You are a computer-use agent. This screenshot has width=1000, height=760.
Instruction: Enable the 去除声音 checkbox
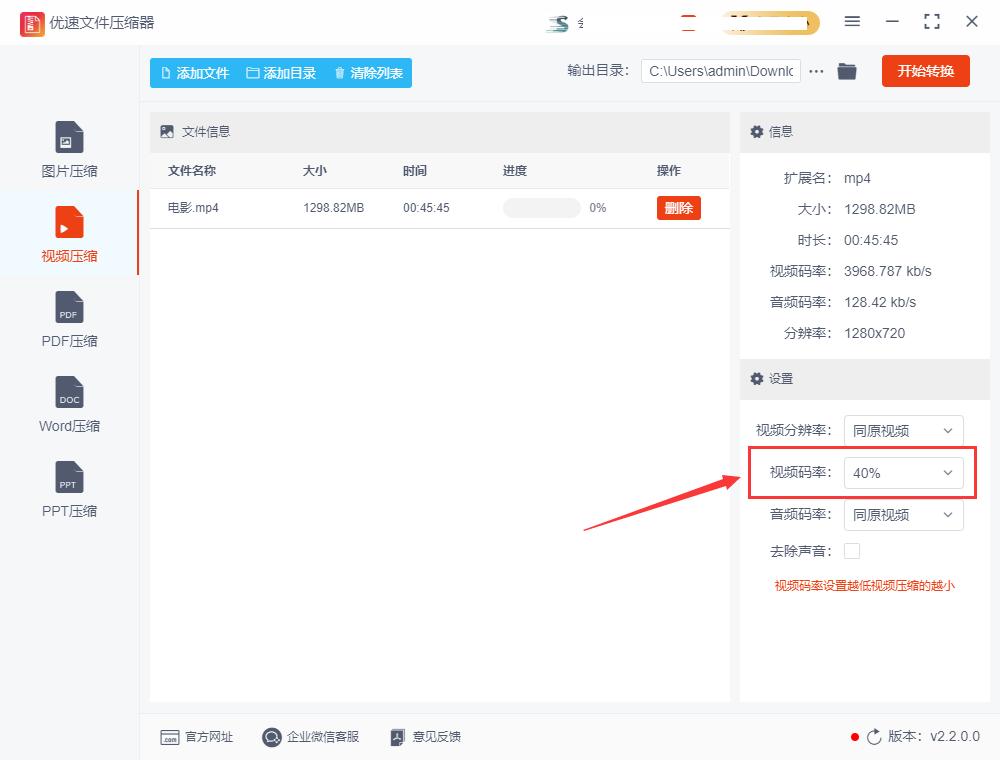click(x=851, y=550)
